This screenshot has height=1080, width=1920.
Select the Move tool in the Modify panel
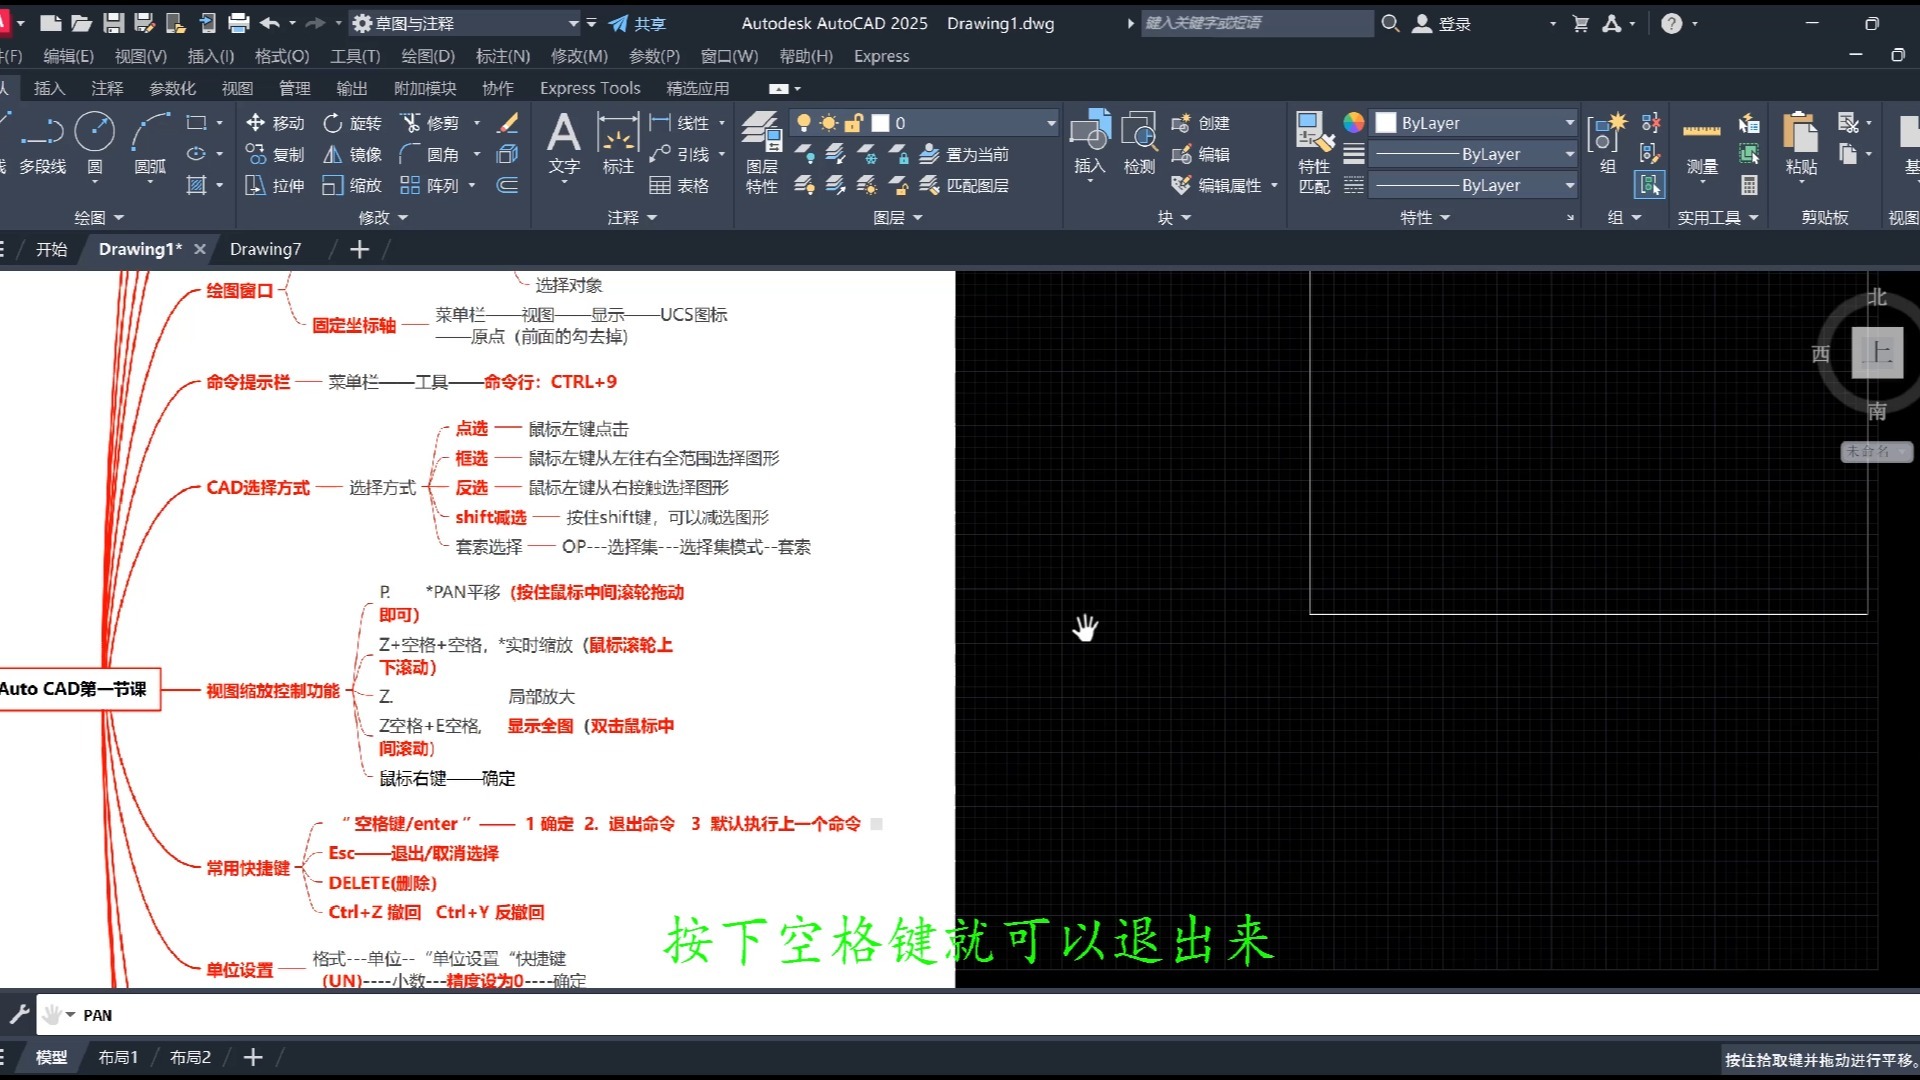click(x=275, y=123)
